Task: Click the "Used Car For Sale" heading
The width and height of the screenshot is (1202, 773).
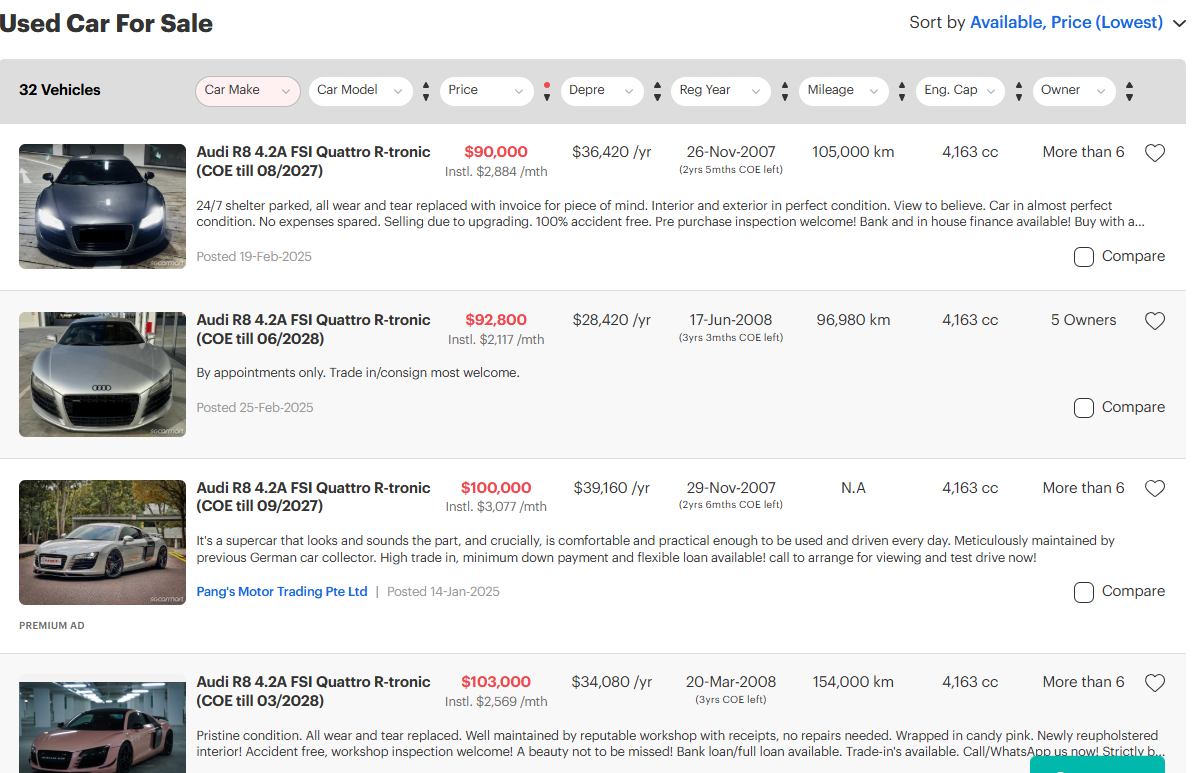Action: click(x=106, y=23)
